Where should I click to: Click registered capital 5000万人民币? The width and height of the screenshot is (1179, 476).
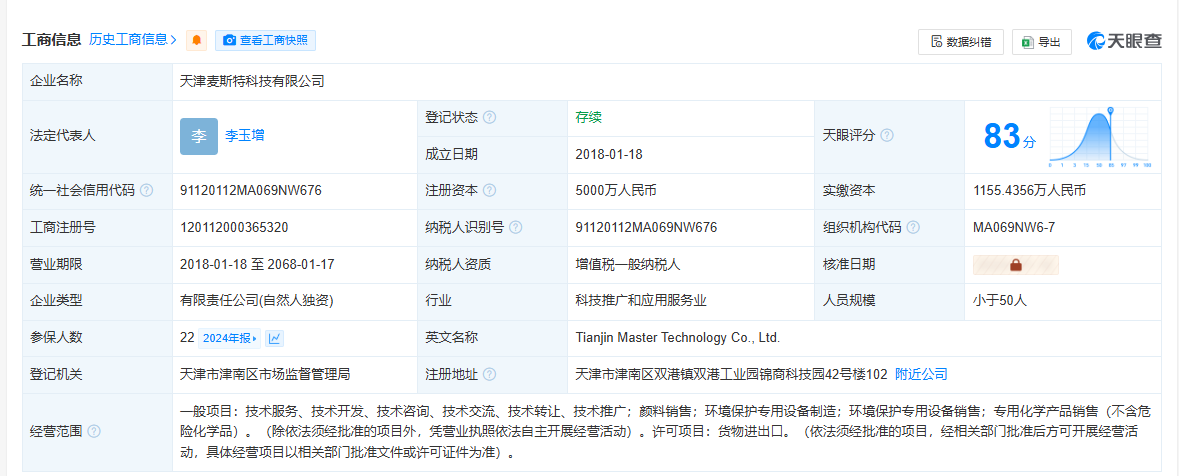(616, 190)
